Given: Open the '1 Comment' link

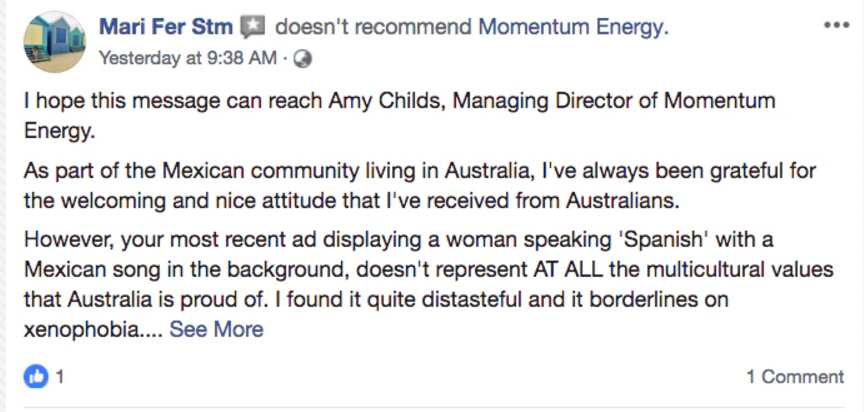Looking at the screenshot, I should pyautogui.click(x=795, y=377).
